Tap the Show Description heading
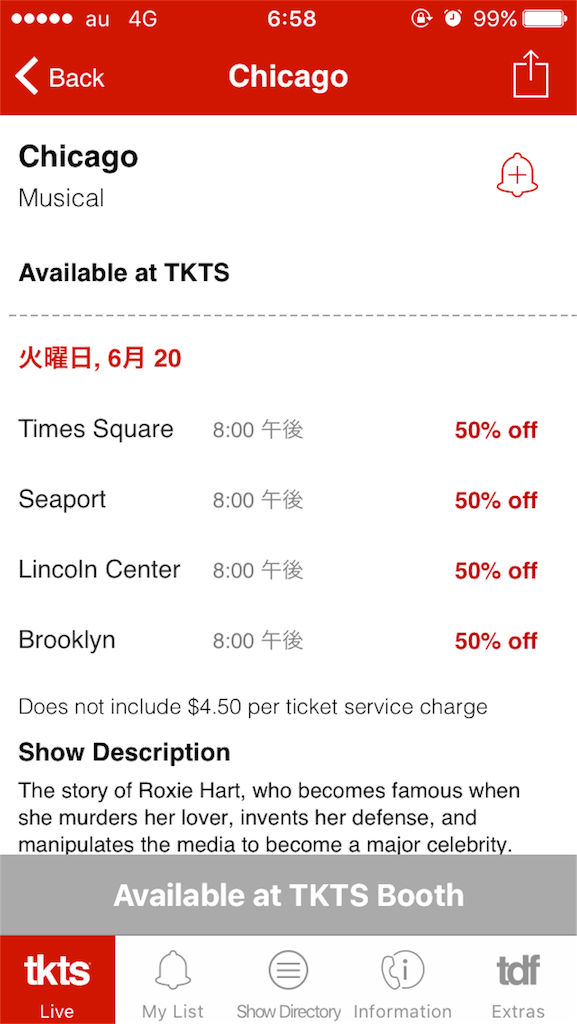This screenshot has width=577, height=1024. click(x=124, y=752)
